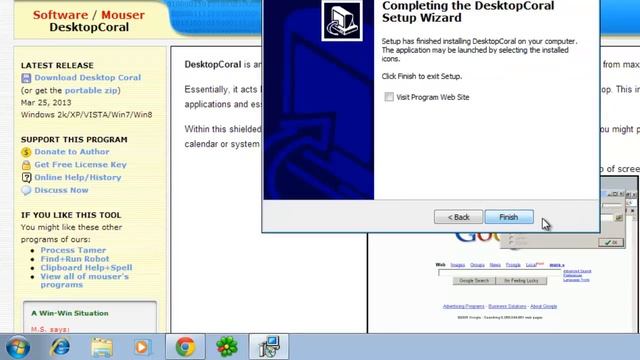Click the DesktopCoral page title heading
Image resolution: width=640 pixels, height=360 pixels.
pyautogui.click(x=89, y=27)
